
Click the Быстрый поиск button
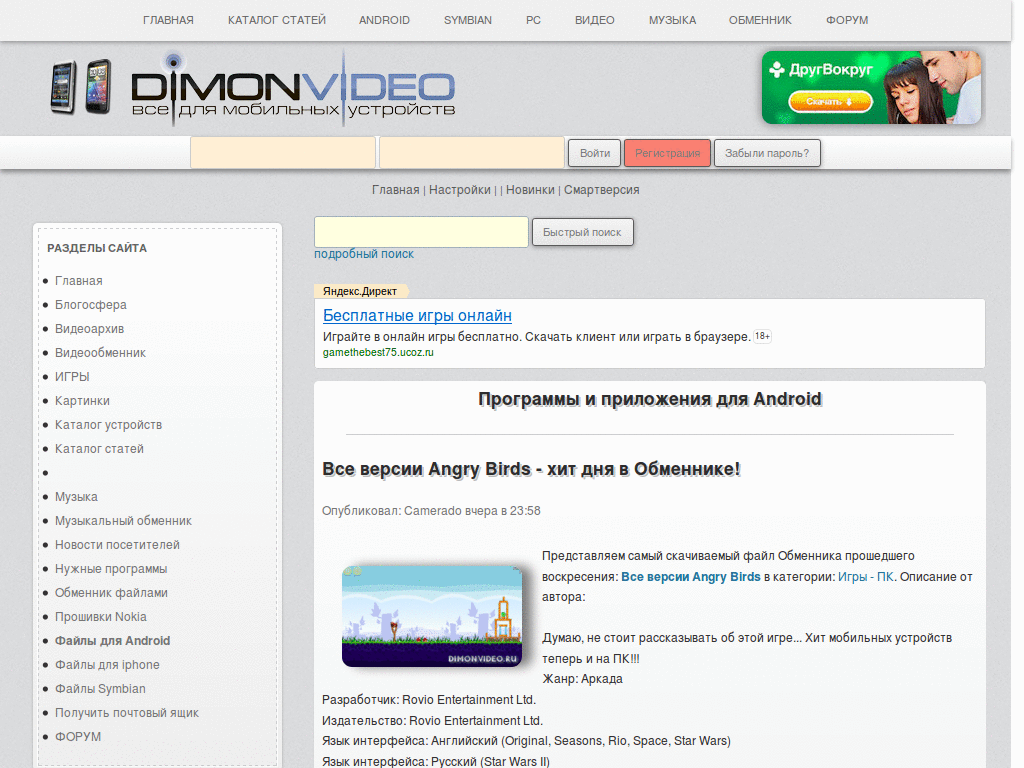tap(582, 232)
